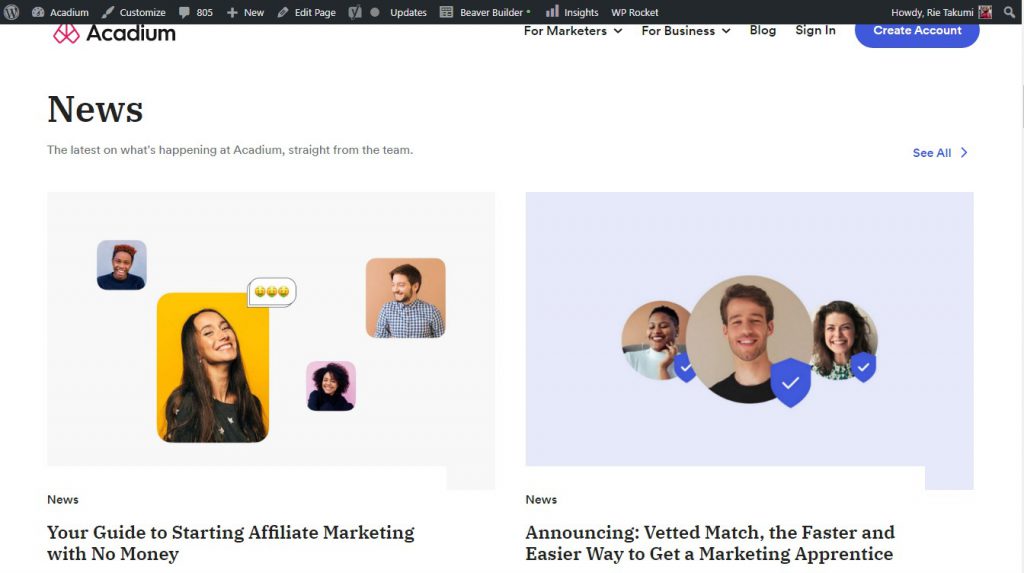Open the Beaver Builder menu
Image resolution: width=1024 pixels, height=573 pixels.
pos(485,12)
